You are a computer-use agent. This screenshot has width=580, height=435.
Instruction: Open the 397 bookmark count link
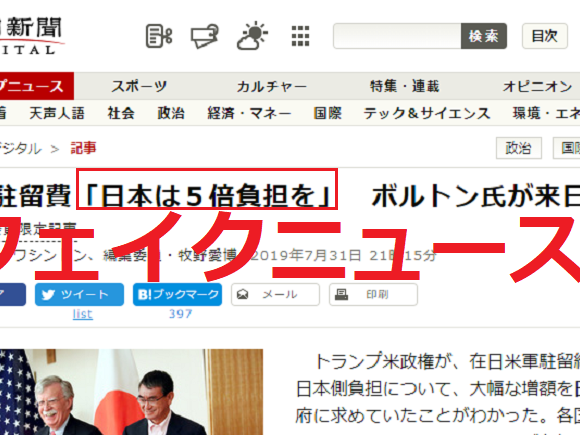tap(181, 314)
